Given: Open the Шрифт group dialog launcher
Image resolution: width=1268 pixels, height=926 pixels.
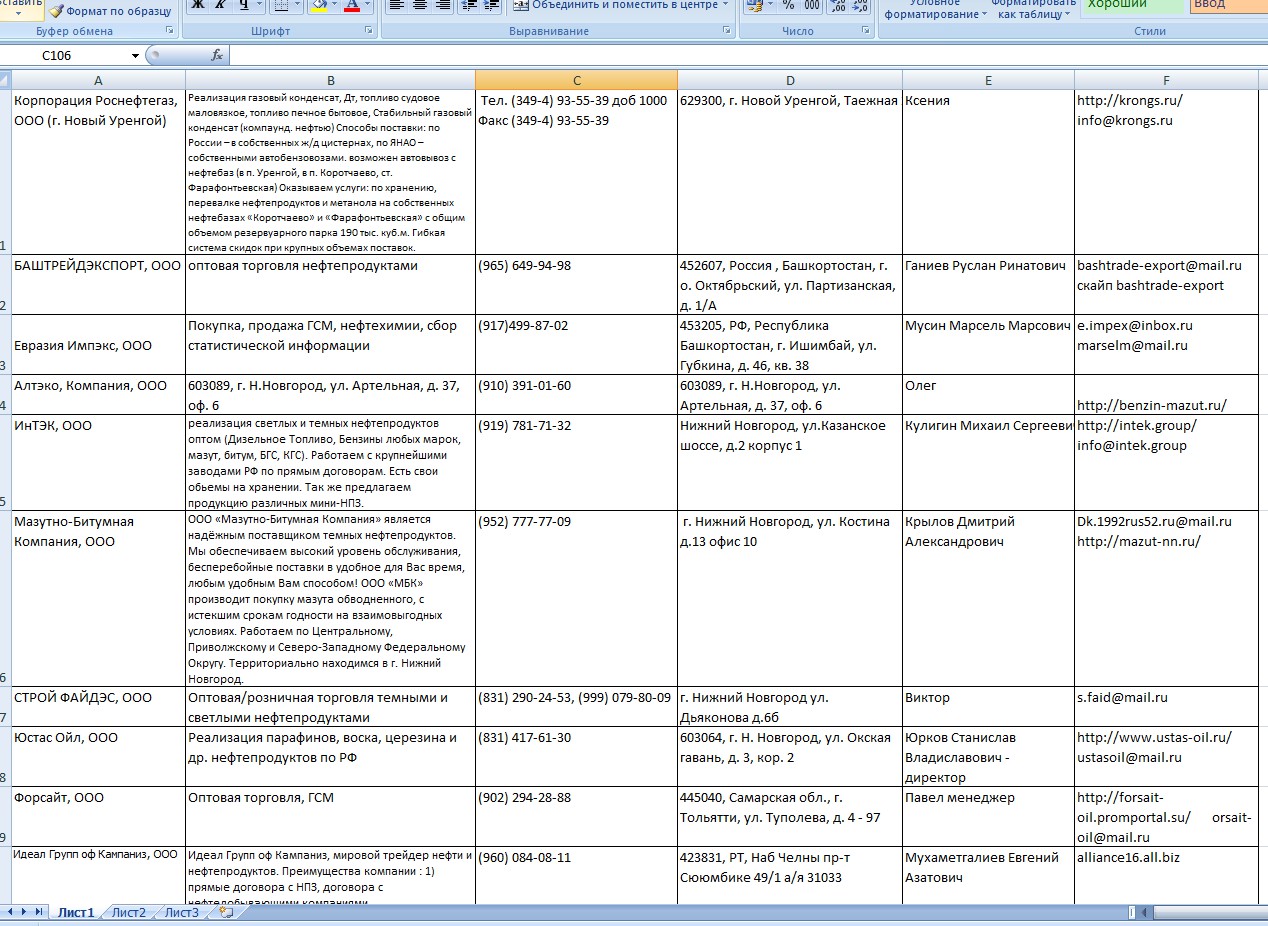Looking at the screenshot, I should pyautogui.click(x=369, y=31).
